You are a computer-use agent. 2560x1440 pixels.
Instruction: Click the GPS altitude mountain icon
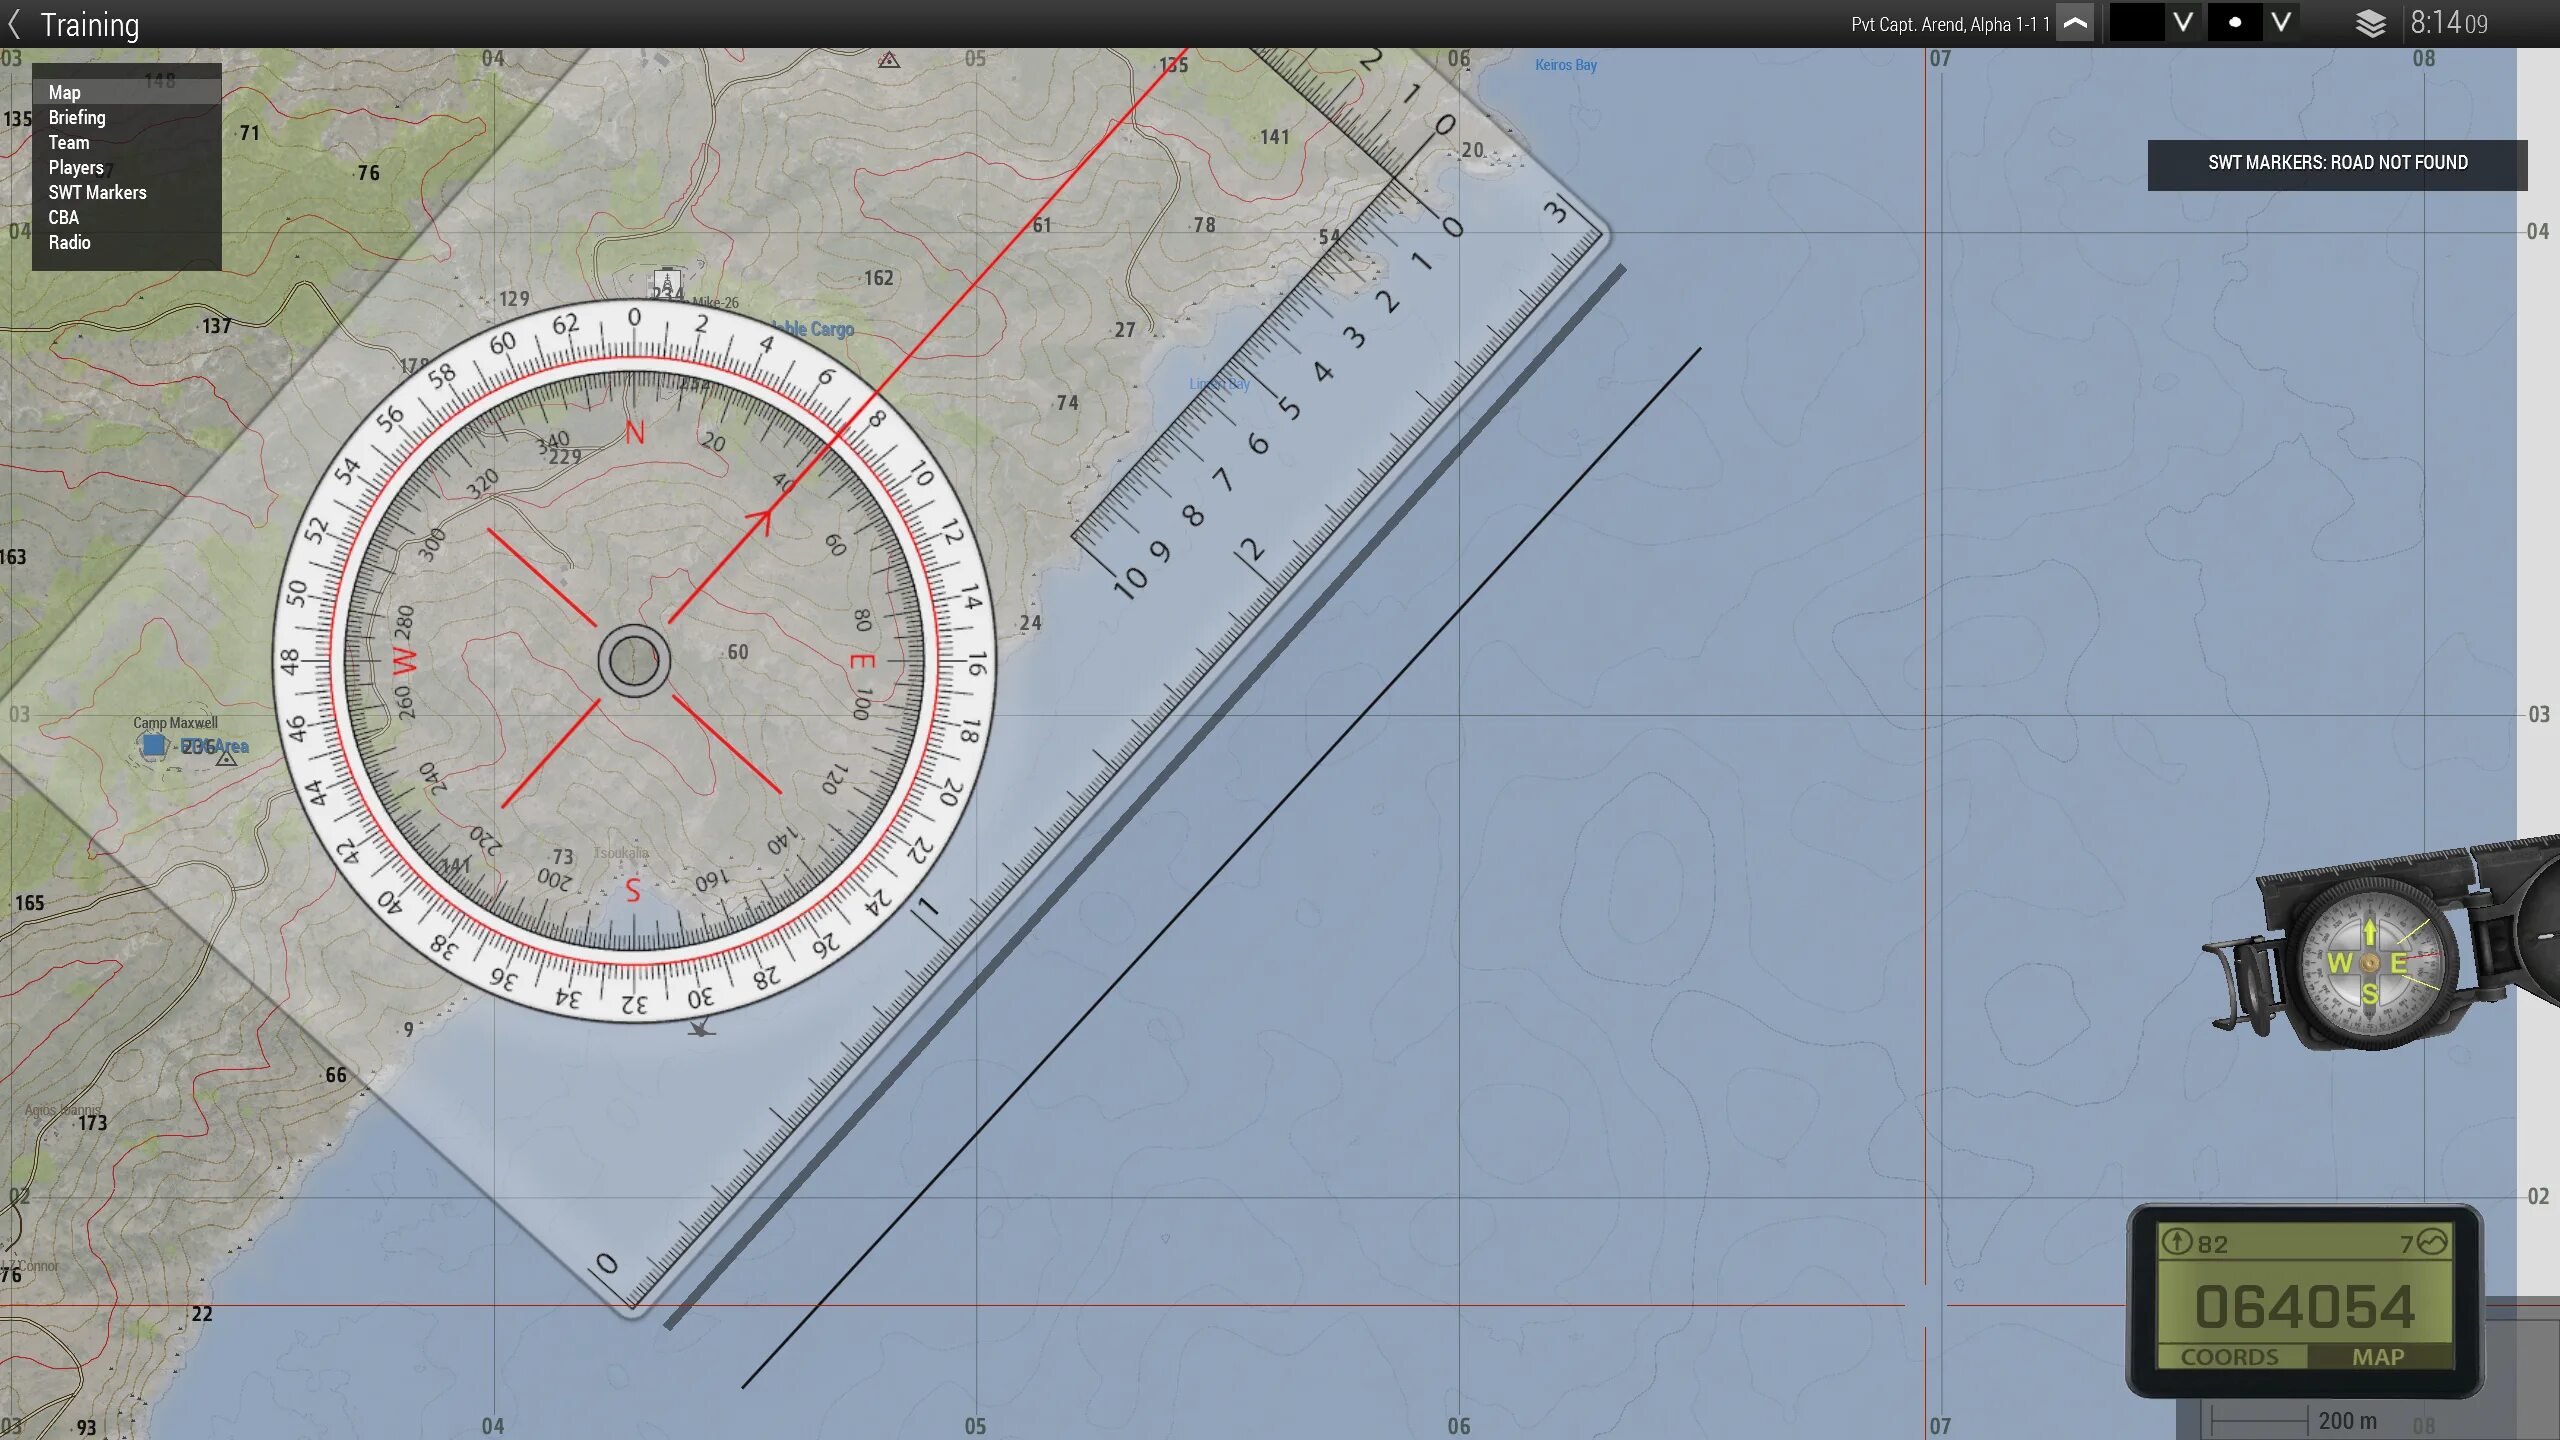pyautogui.click(x=2432, y=1242)
